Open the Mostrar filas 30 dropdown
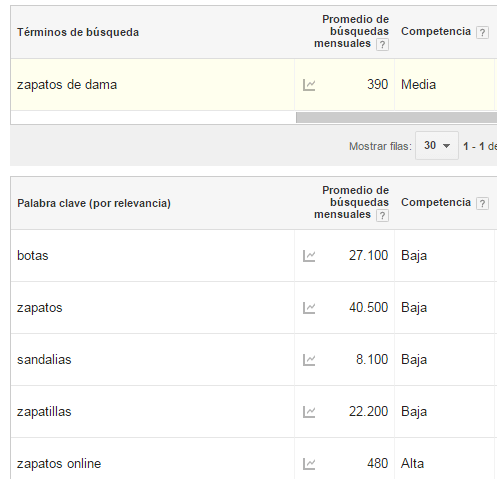The height and width of the screenshot is (479, 497). pyautogui.click(x=437, y=145)
